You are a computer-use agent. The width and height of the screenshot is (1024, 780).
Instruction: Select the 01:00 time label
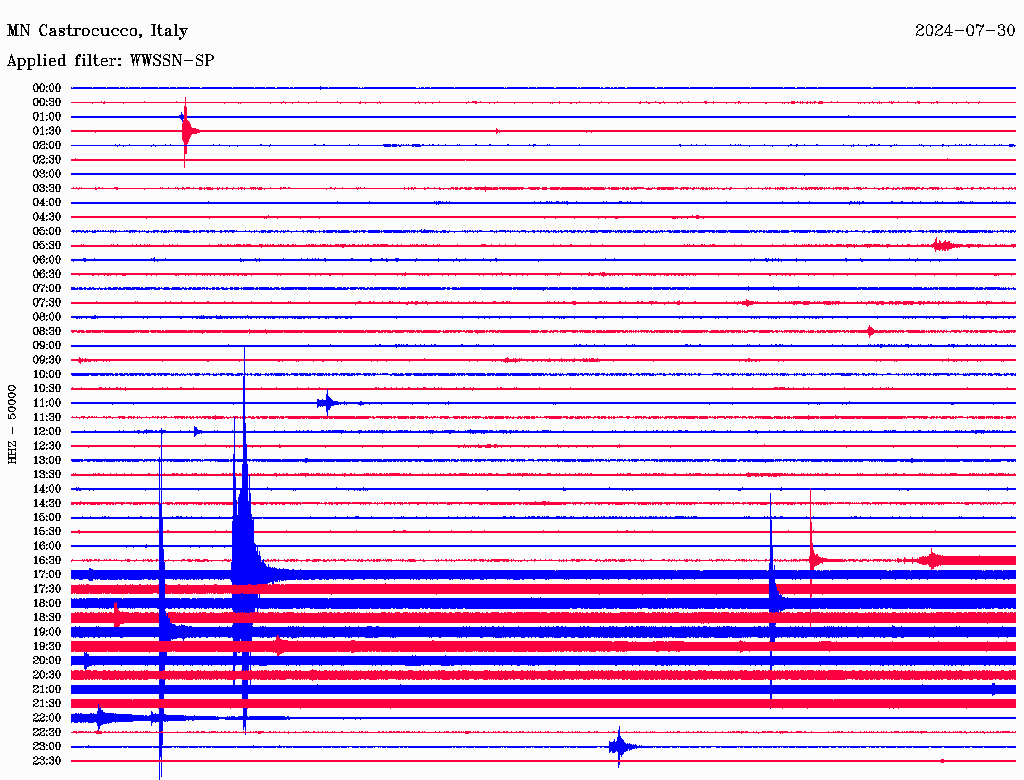point(46,116)
